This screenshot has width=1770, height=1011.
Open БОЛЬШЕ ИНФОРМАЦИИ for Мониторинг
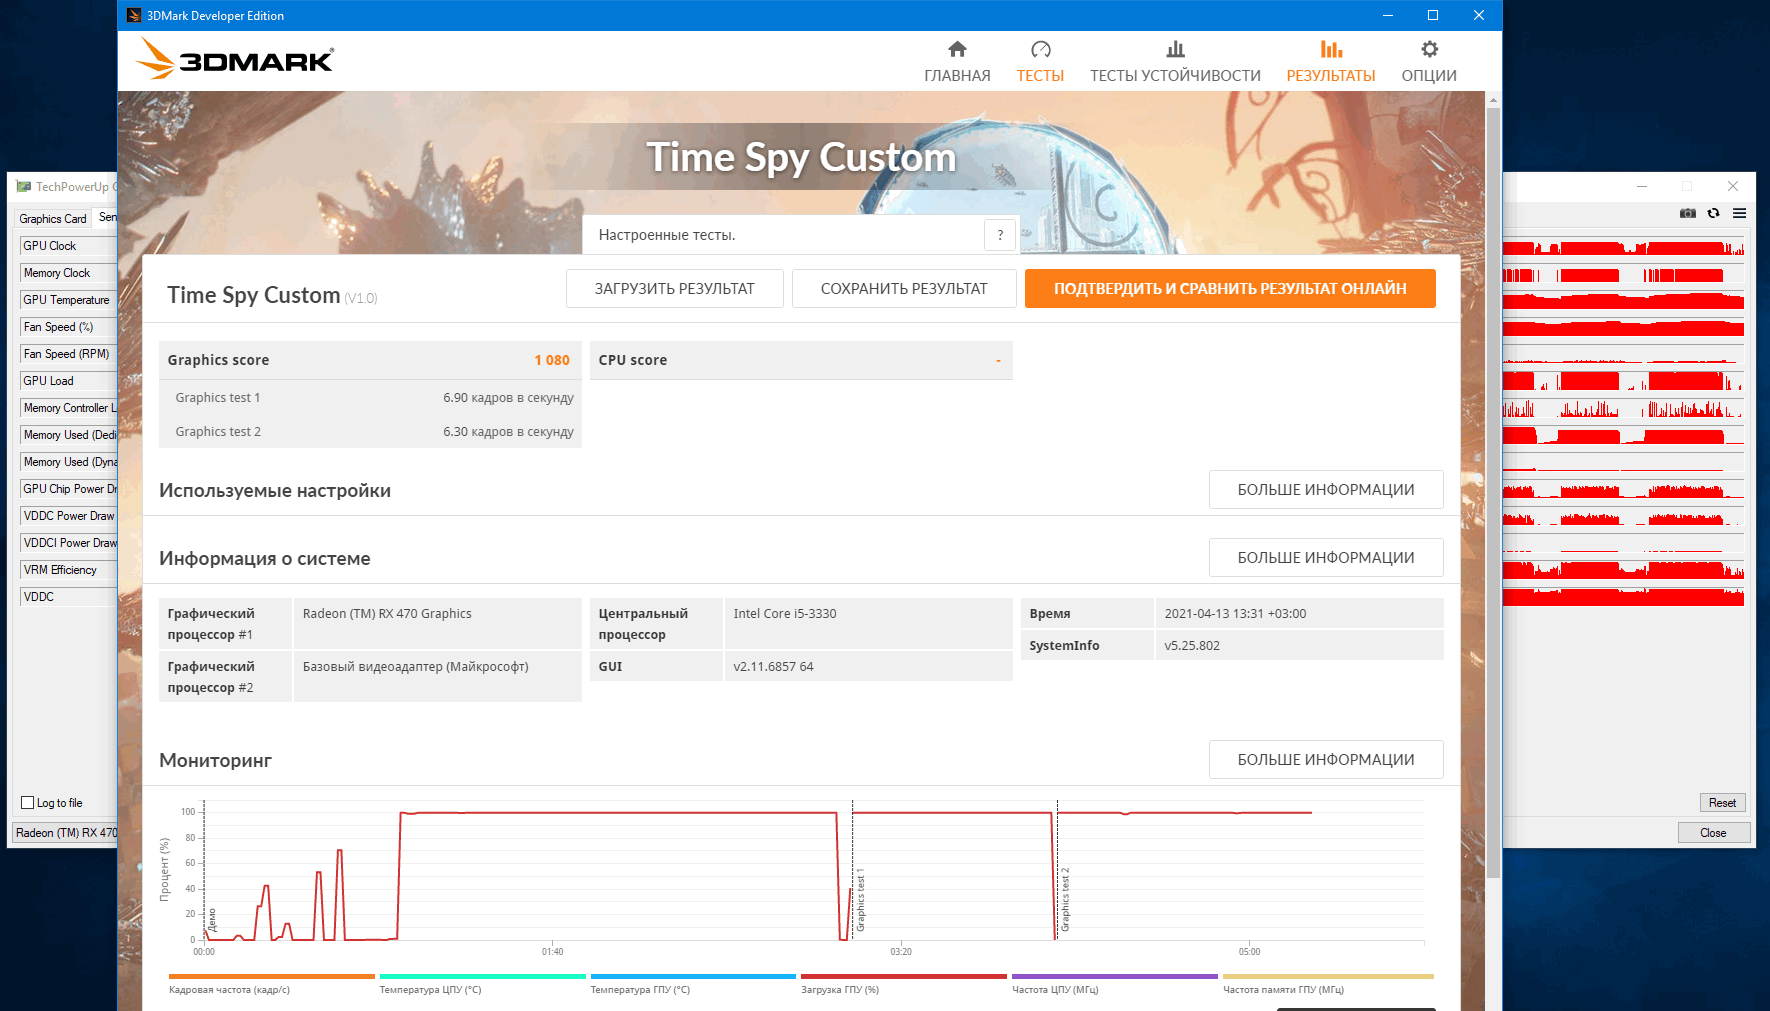click(x=1326, y=759)
